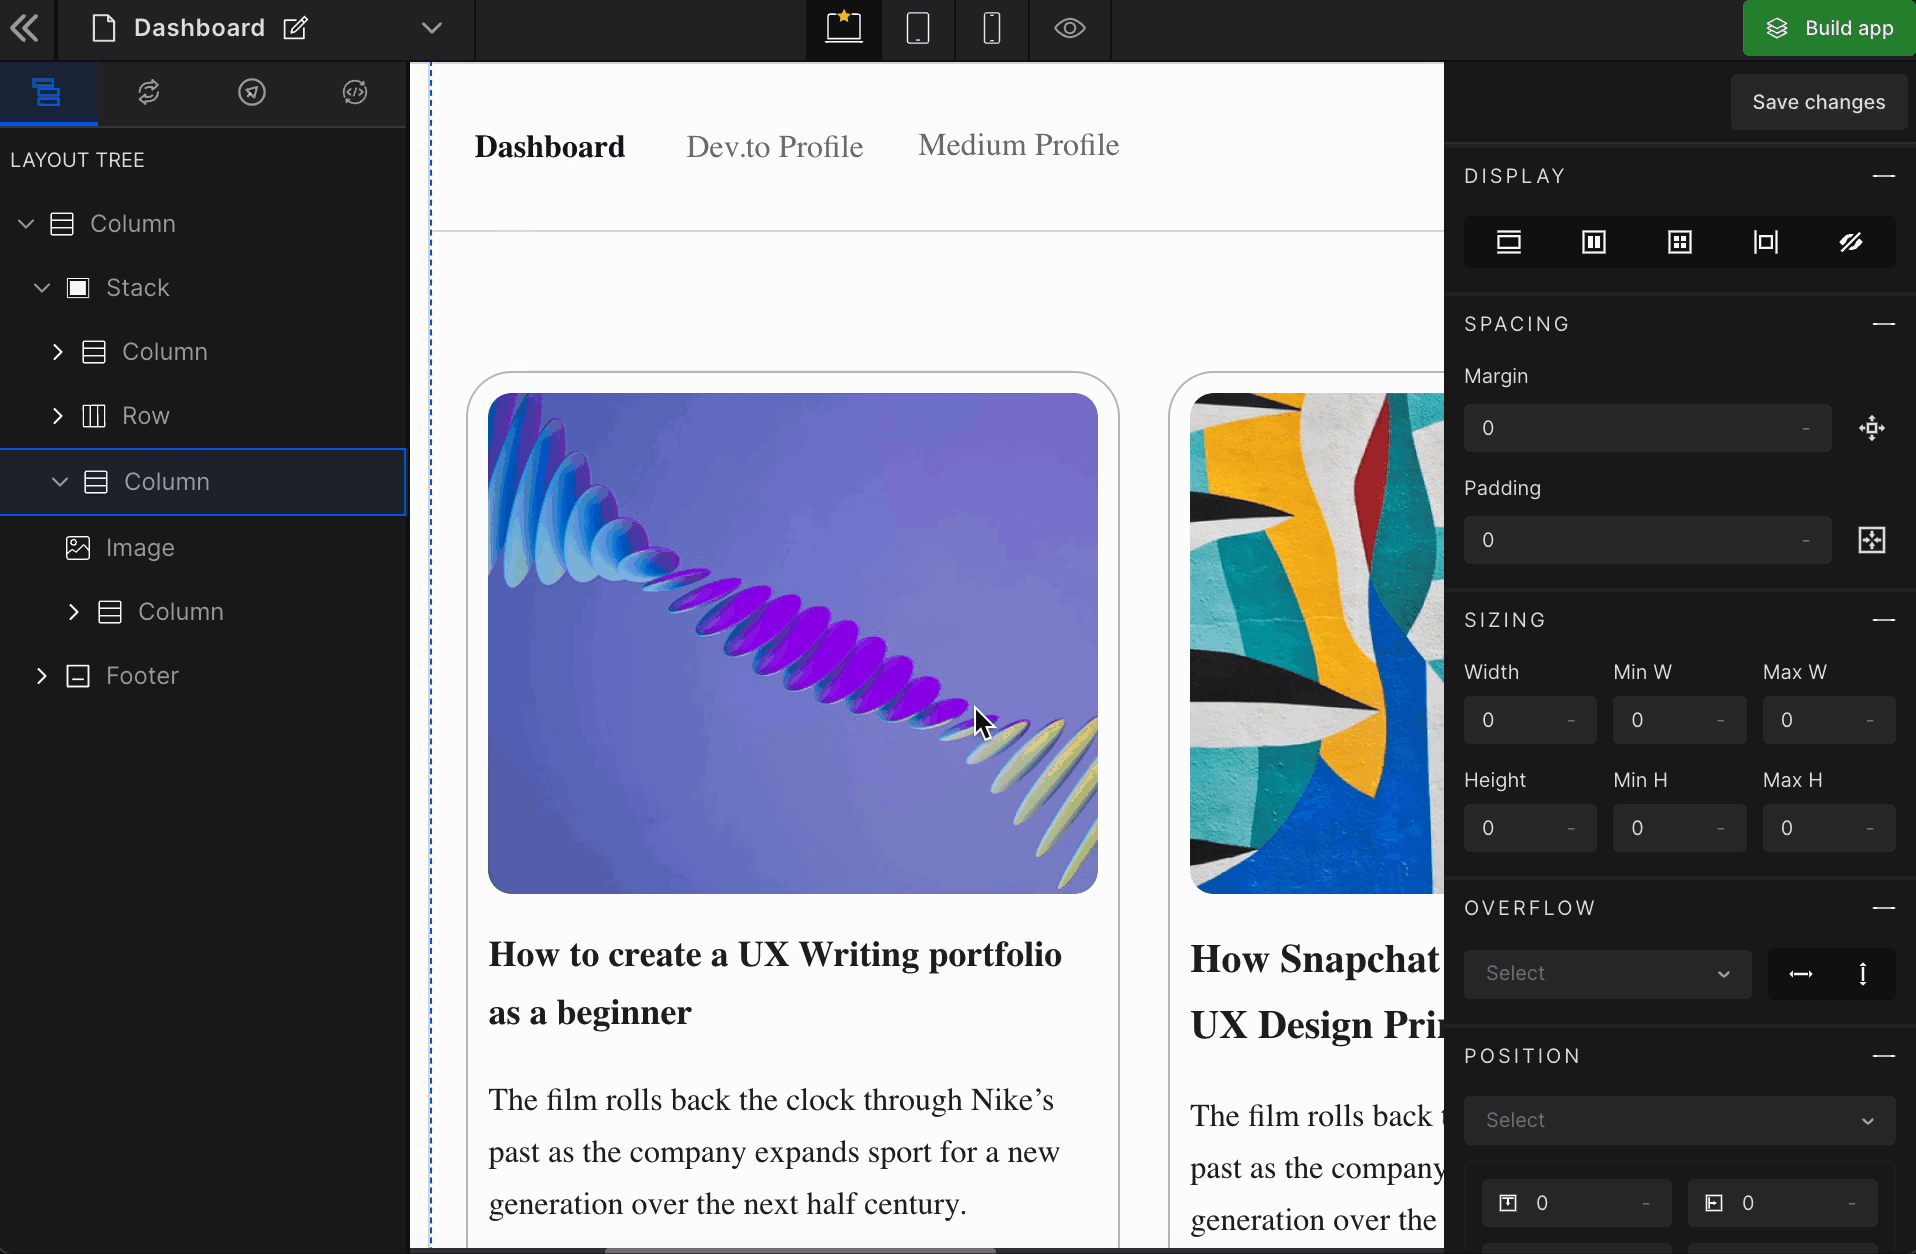Click the page document icon beside Dashboard
The image size is (1916, 1254).
click(x=103, y=28)
